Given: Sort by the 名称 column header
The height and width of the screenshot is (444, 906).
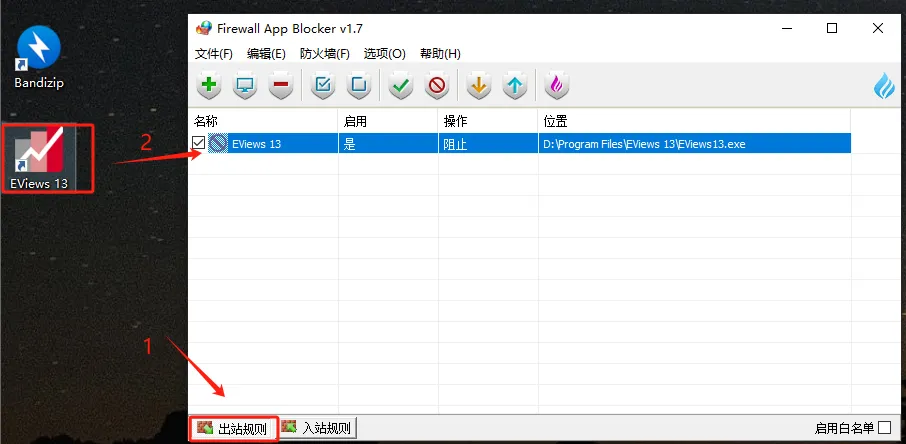Looking at the screenshot, I should (x=263, y=121).
